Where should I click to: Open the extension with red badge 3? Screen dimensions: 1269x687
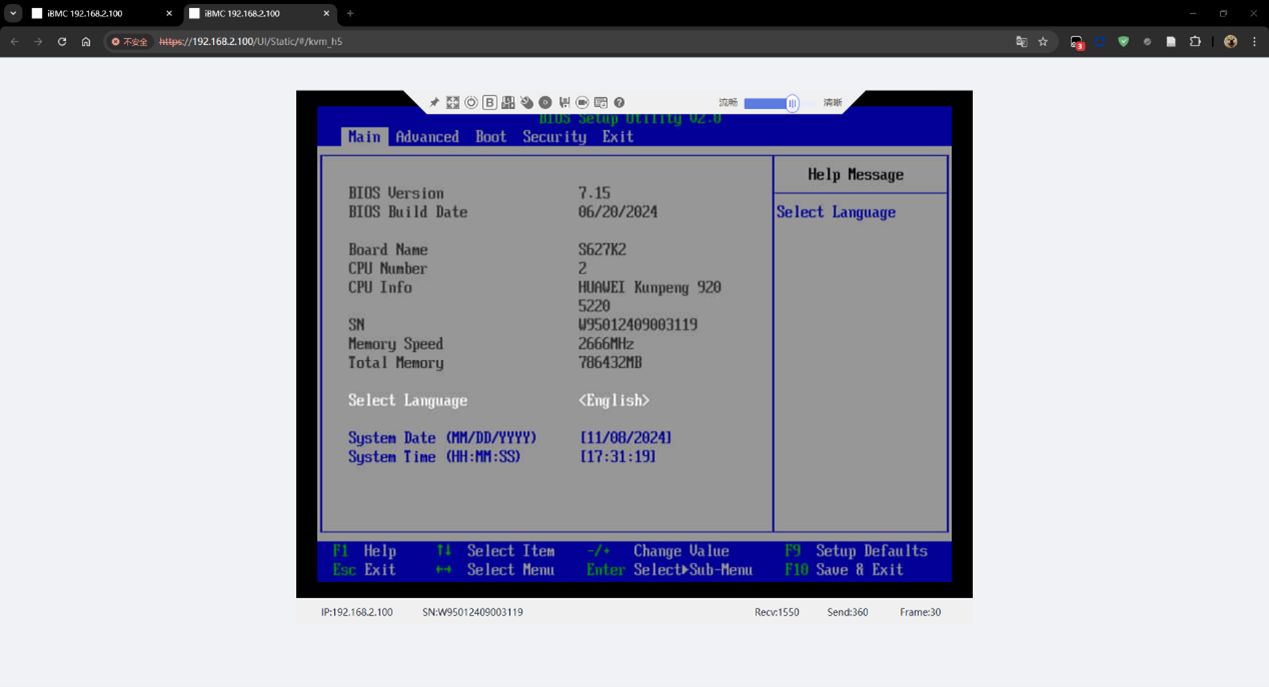coord(1076,42)
